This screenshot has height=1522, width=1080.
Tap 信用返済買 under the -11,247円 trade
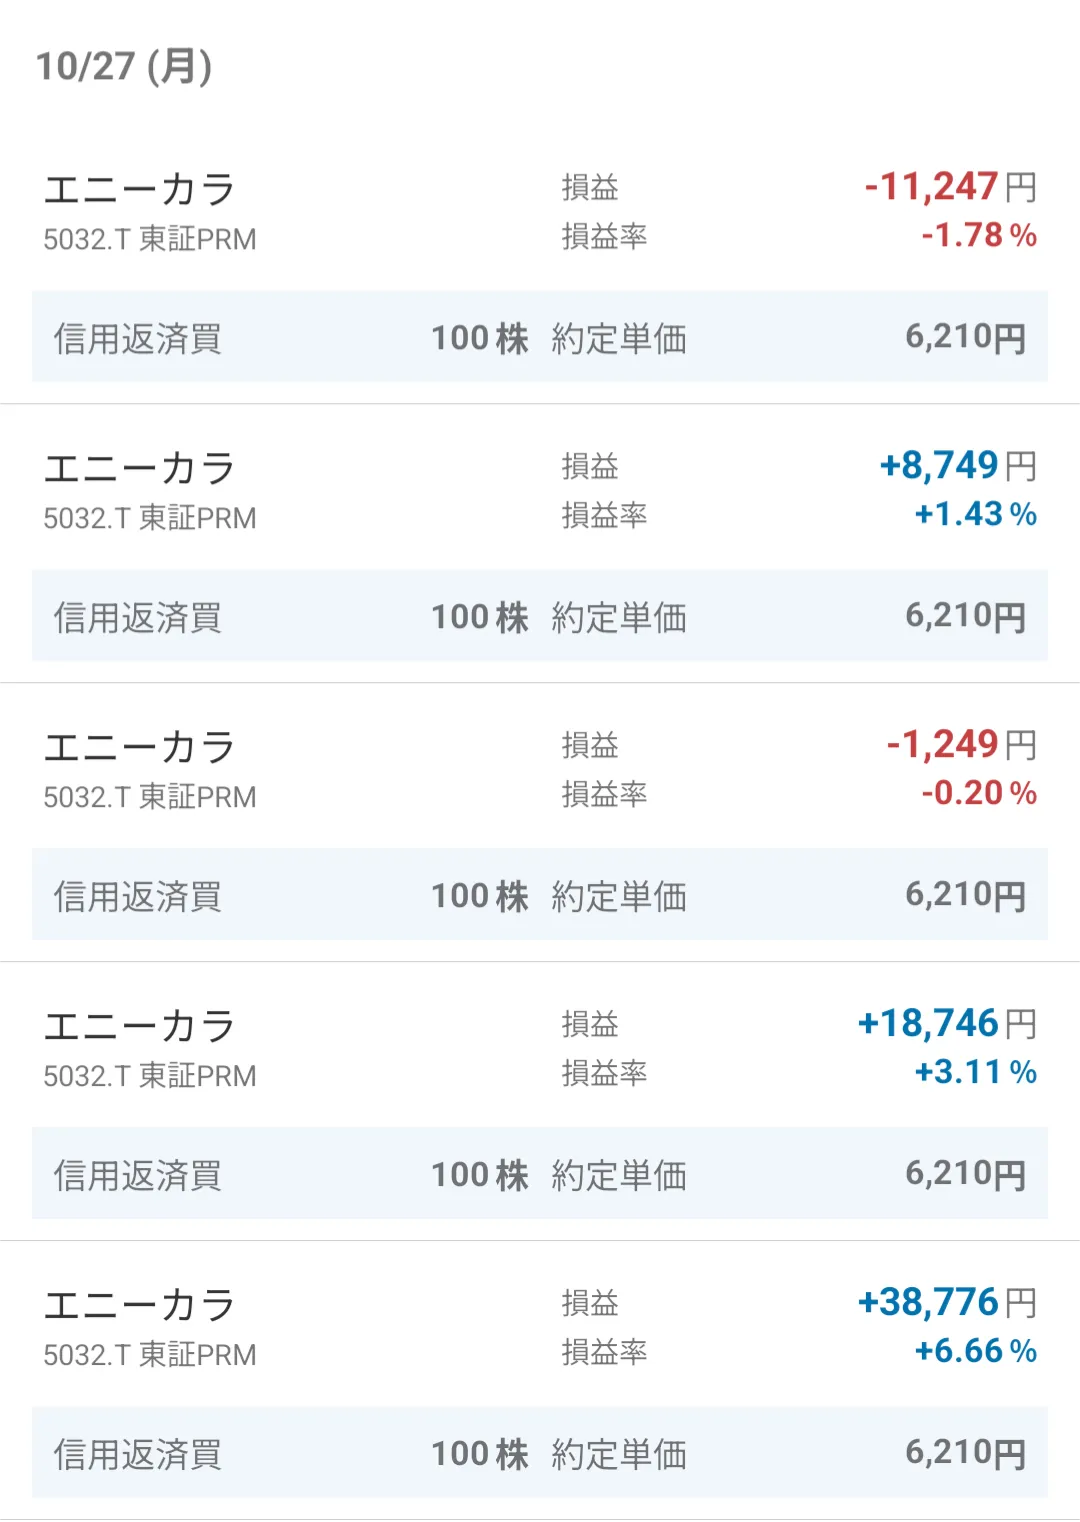(137, 339)
